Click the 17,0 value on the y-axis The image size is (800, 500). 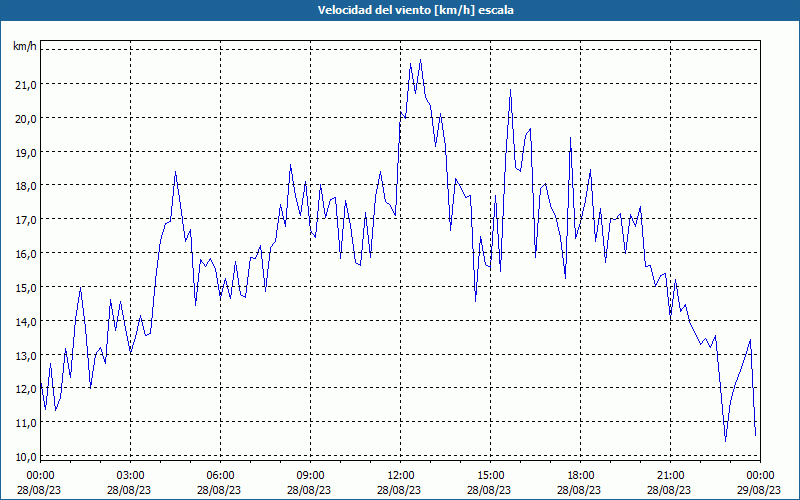click(x=26, y=220)
